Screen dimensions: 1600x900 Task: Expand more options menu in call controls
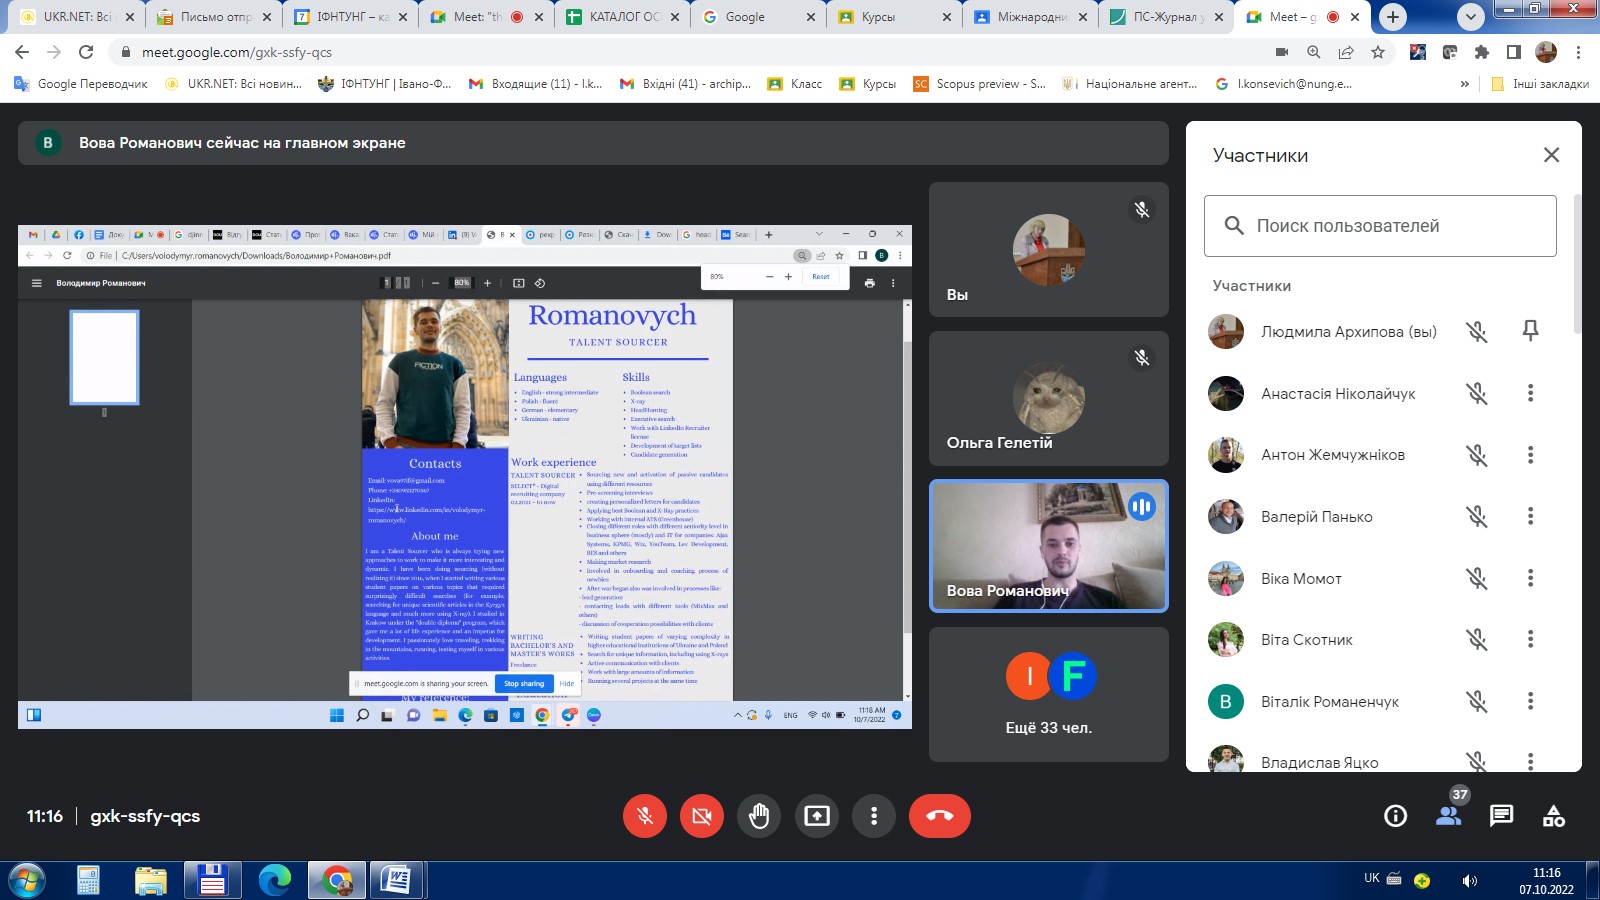point(874,816)
